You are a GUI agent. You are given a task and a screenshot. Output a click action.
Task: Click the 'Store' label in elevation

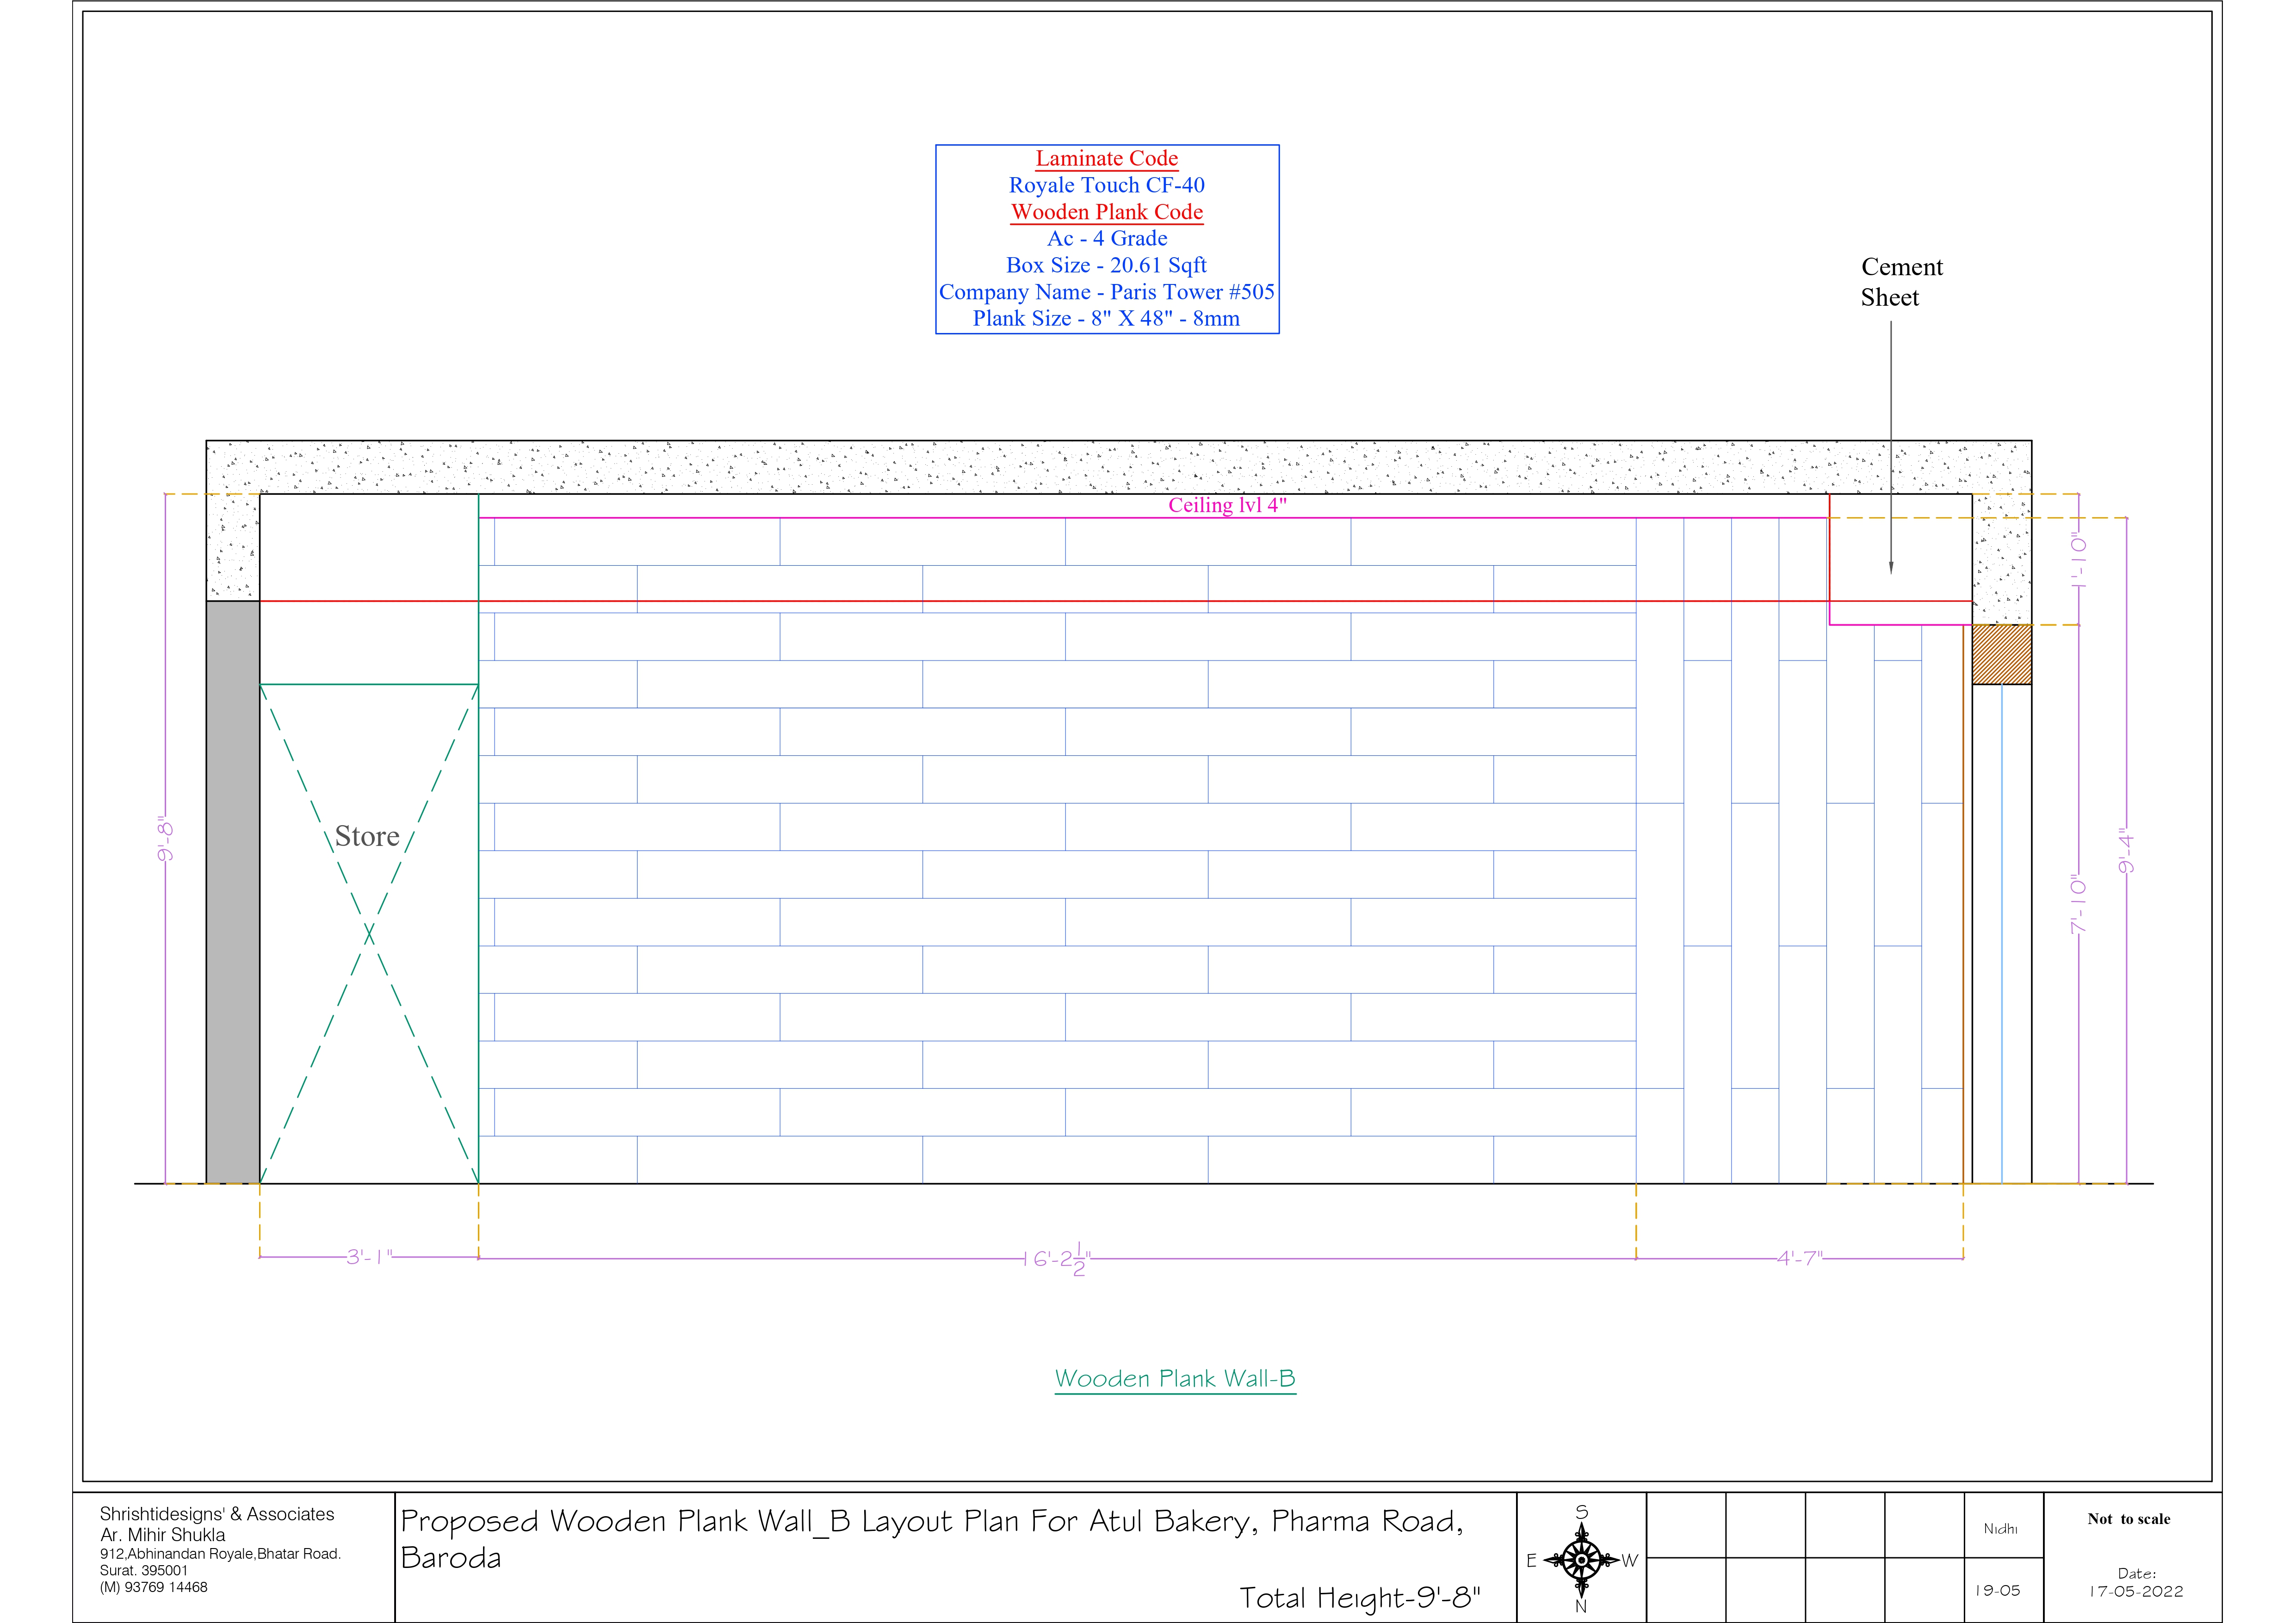[367, 836]
